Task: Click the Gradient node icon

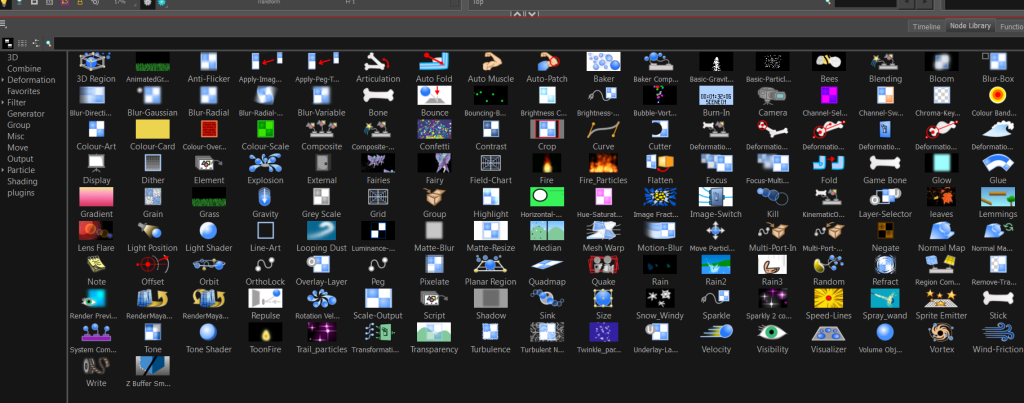Action: click(96, 197)
